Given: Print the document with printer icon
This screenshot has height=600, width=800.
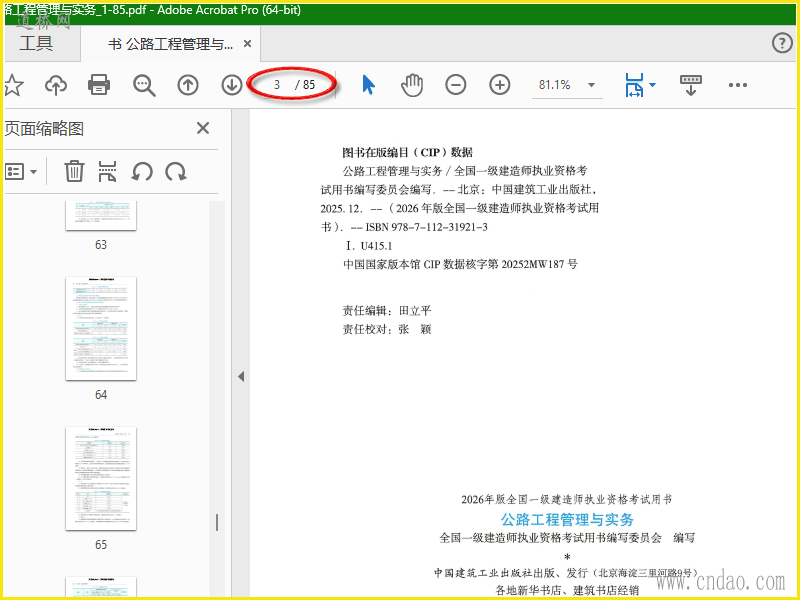Looking at the screenshot, I should coord(99,85).
